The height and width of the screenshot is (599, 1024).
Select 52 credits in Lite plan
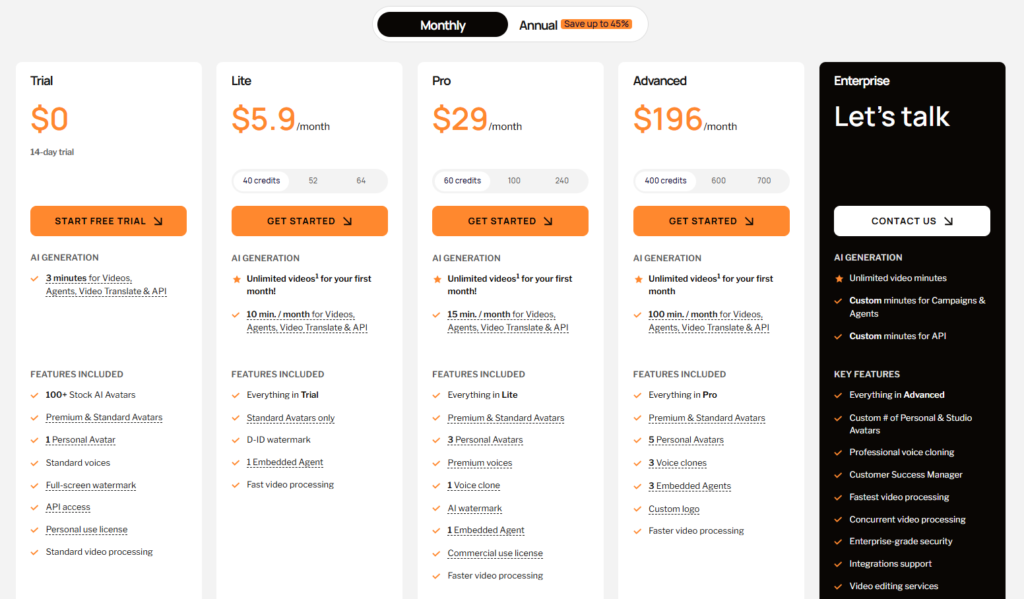[313, 181]
